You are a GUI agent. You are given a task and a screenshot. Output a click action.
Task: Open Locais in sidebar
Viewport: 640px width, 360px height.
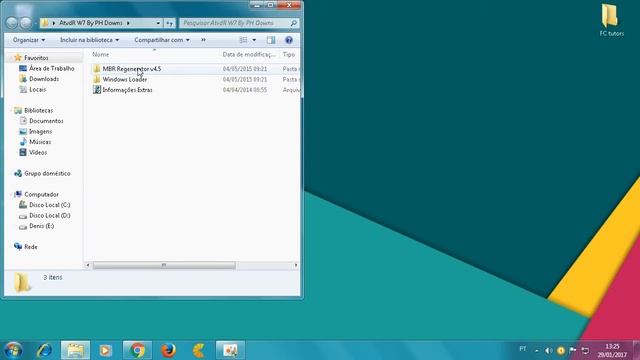tap(37, 89)
